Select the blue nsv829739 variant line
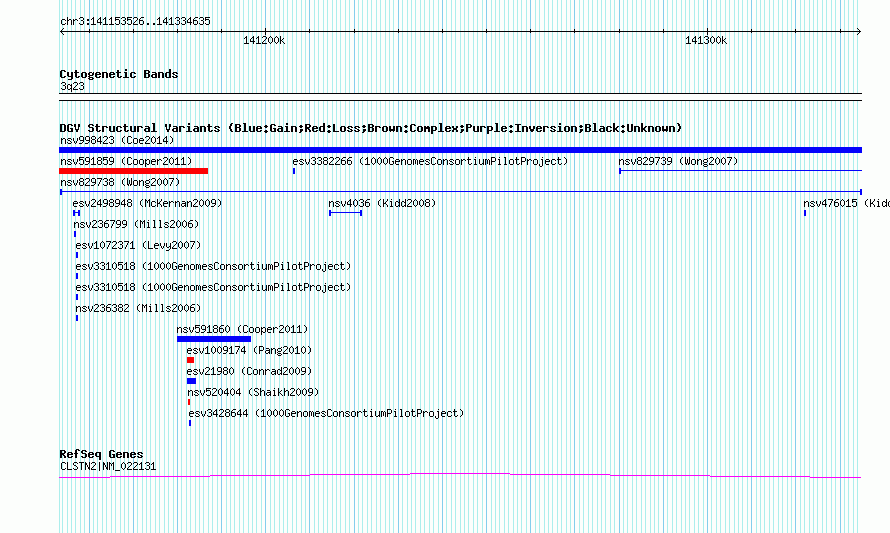The image size is (890, 533). pyautogui.click(x=741, y=170)
